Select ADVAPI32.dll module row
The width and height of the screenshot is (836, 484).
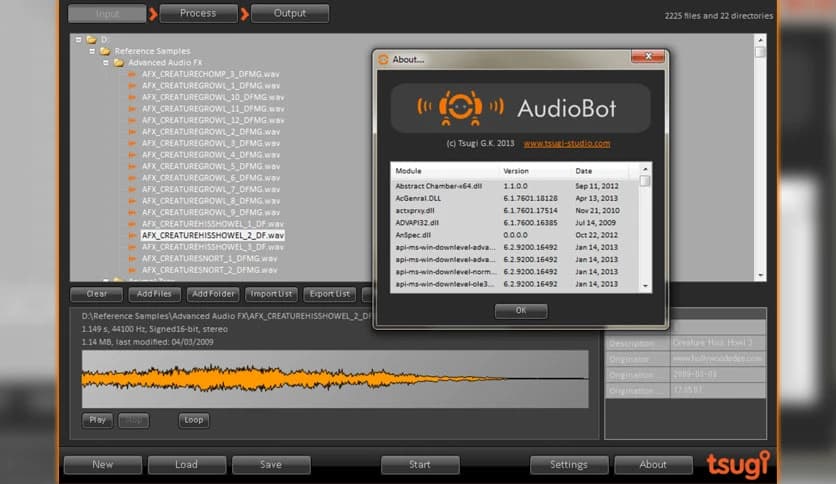point(515,223)
